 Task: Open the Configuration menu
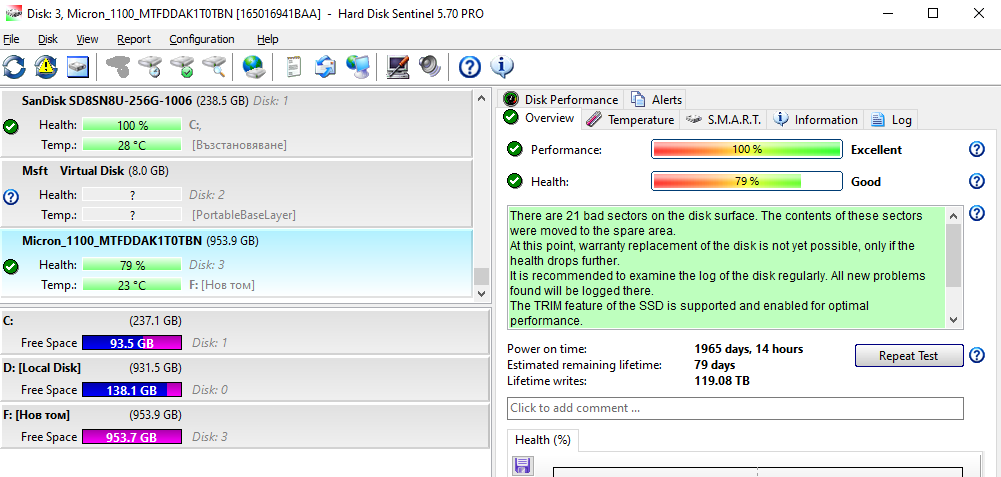tap(201, 39)
